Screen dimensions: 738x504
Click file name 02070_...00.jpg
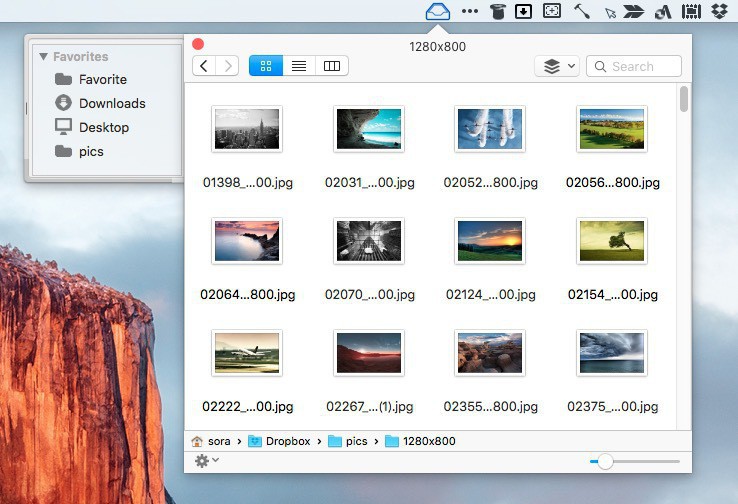click(369, 295)
